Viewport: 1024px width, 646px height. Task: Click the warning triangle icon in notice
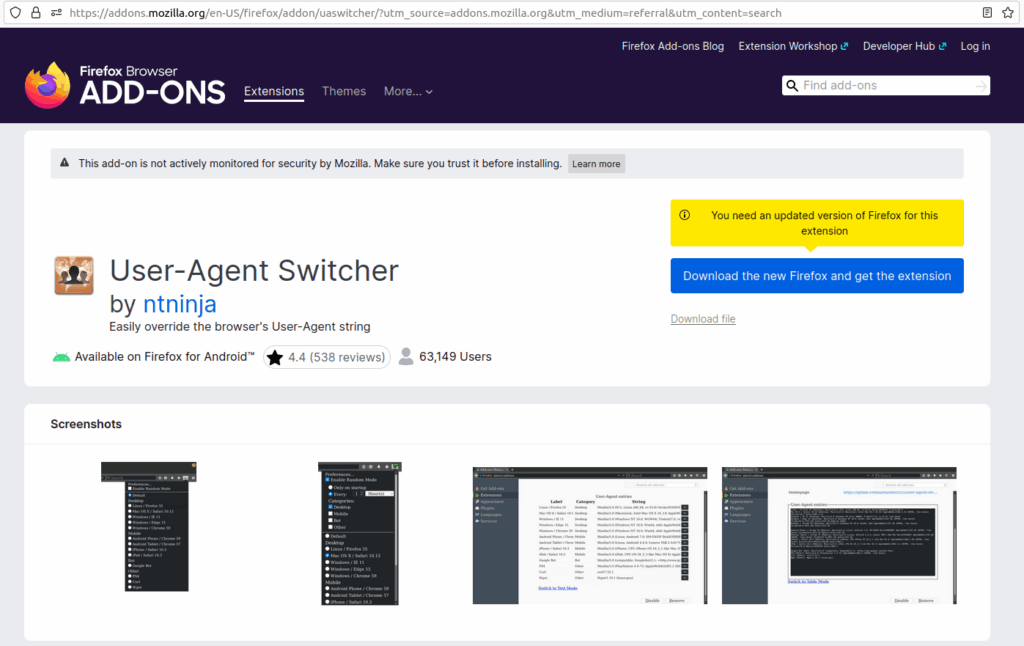click(x=65, y=163)
